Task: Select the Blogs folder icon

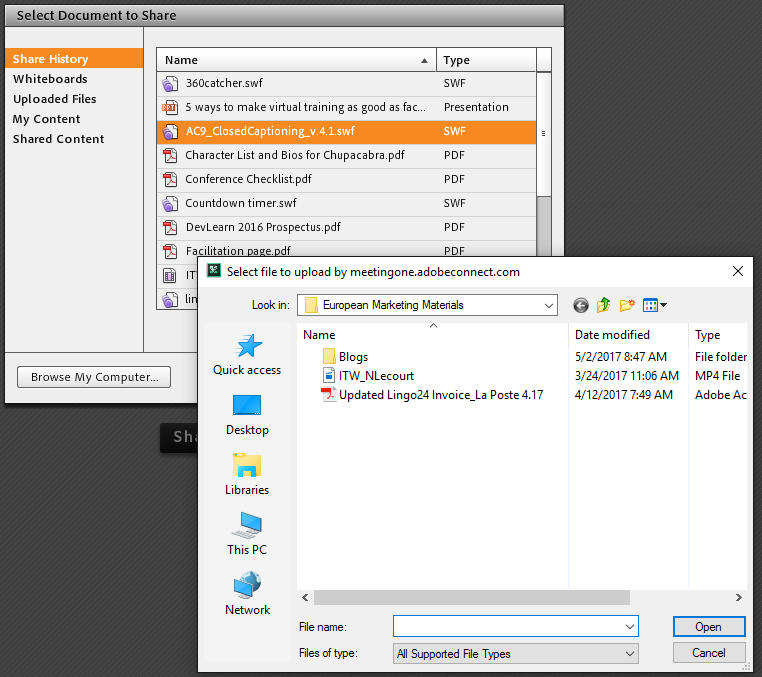Action: click(x=329, y=356)
